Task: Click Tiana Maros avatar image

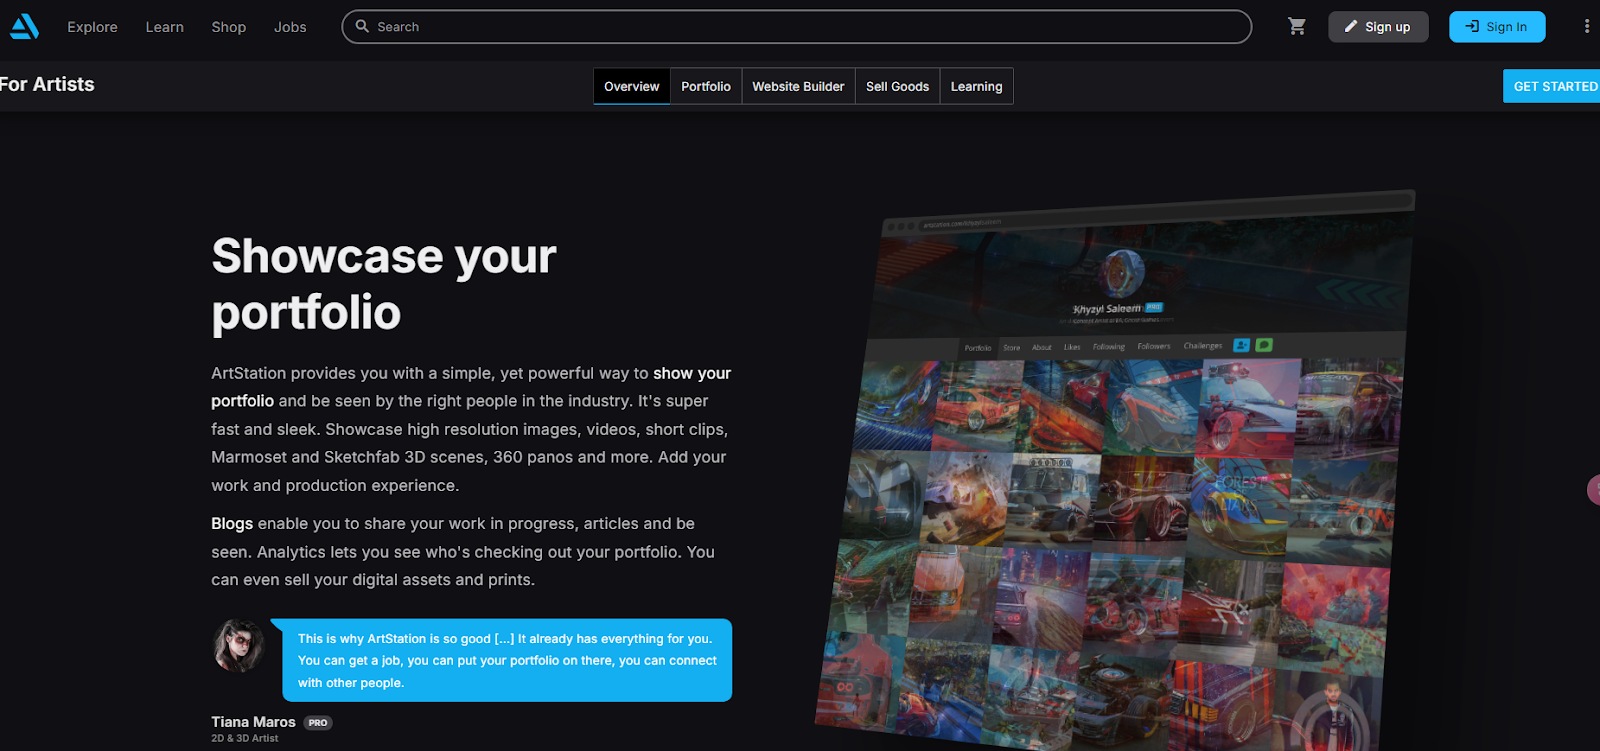Action: tap(238, 645)
